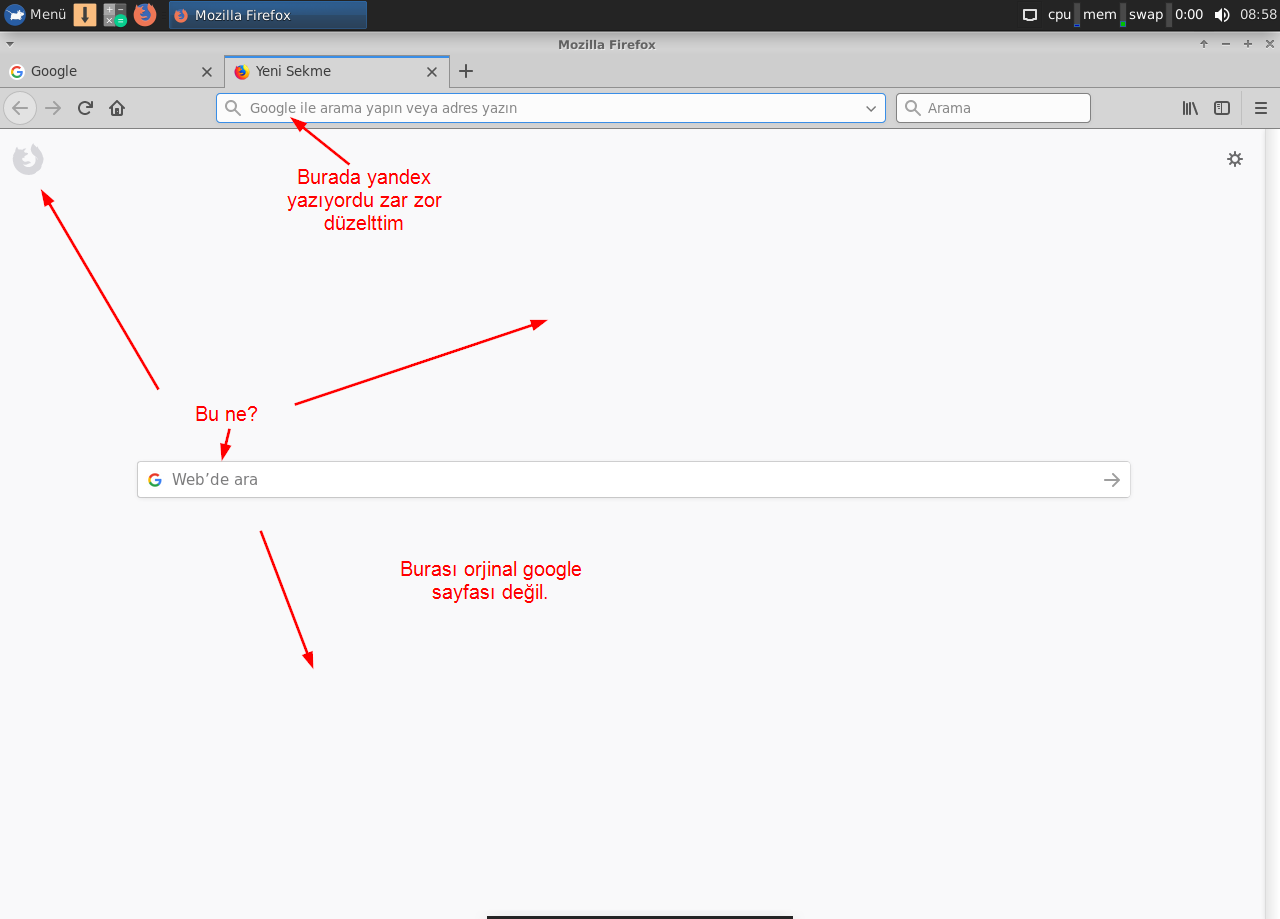The width and height of the screenshot is (1280, 919).
Task: Click the 08:58 clock
Action: coord(1258,15)
